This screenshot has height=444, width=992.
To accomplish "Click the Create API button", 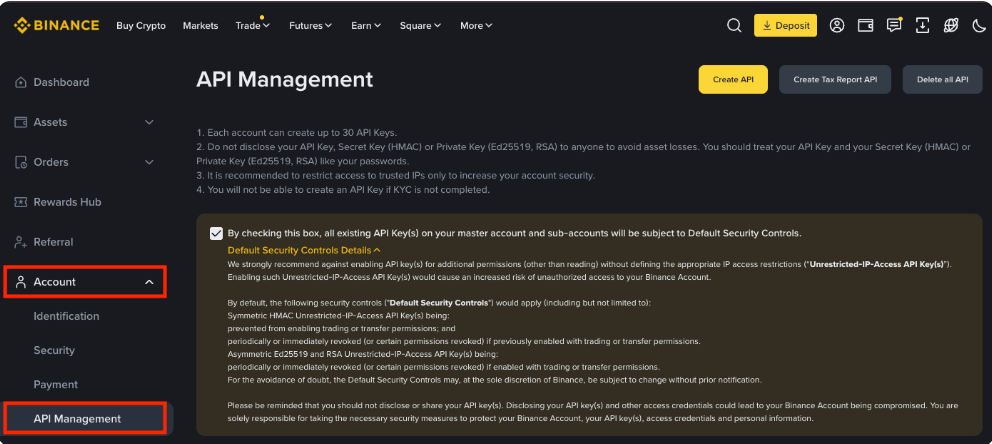I will pyautogui.click(x=732, y=80).
